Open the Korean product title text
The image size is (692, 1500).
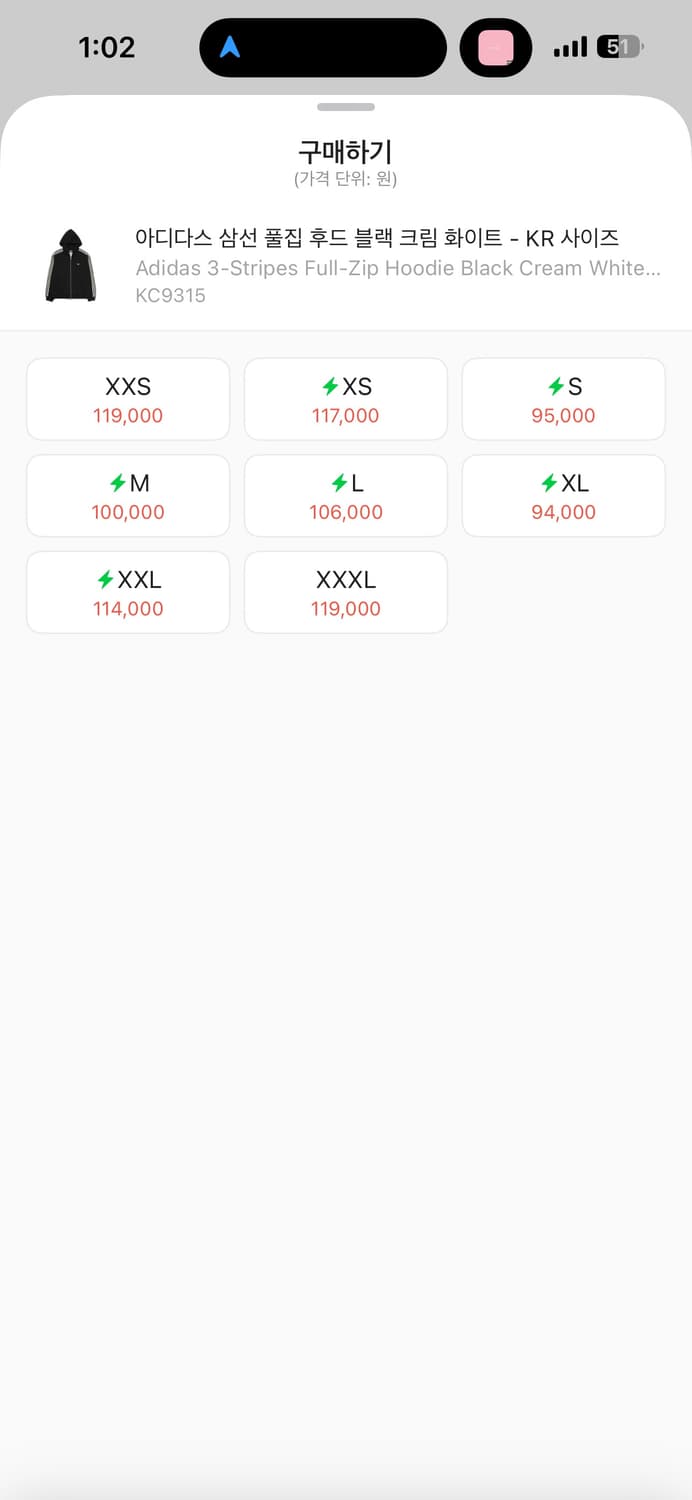pos(377,238)
